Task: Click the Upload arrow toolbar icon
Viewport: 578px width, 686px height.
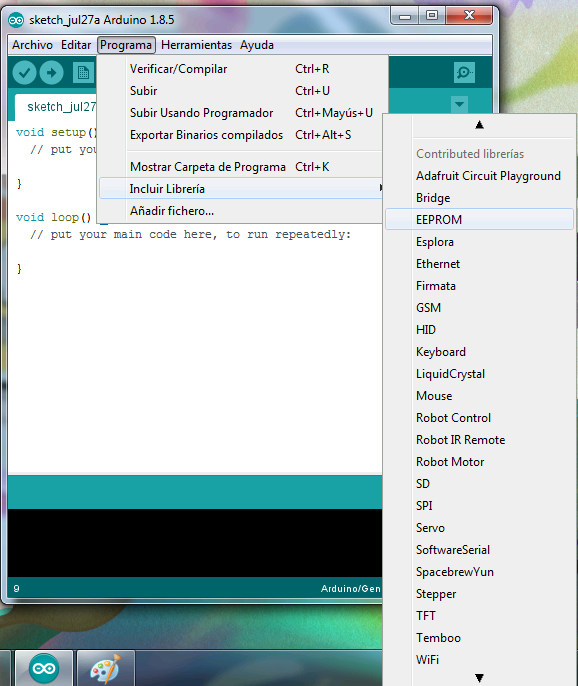Action: point(52,73)
